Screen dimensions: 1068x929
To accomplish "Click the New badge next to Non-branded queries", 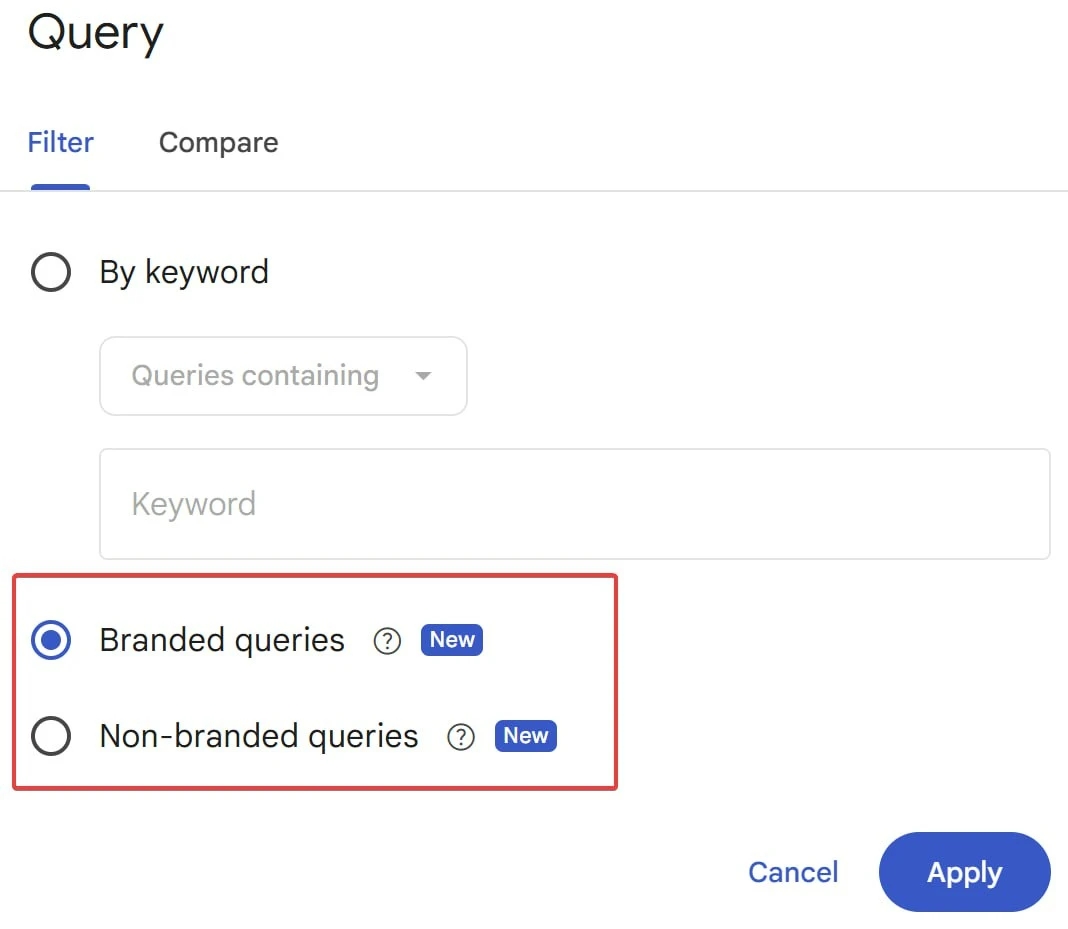I will click(x=526, y=736).
